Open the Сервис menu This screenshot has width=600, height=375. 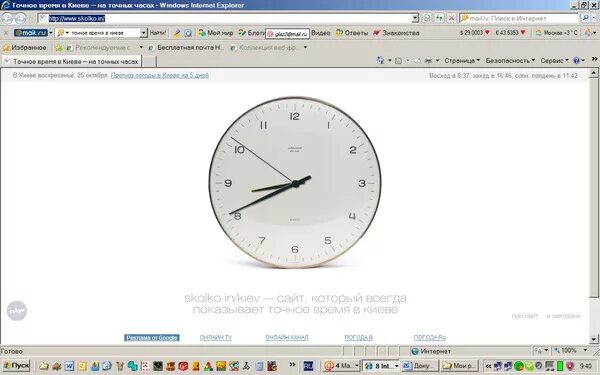[554, 60]
